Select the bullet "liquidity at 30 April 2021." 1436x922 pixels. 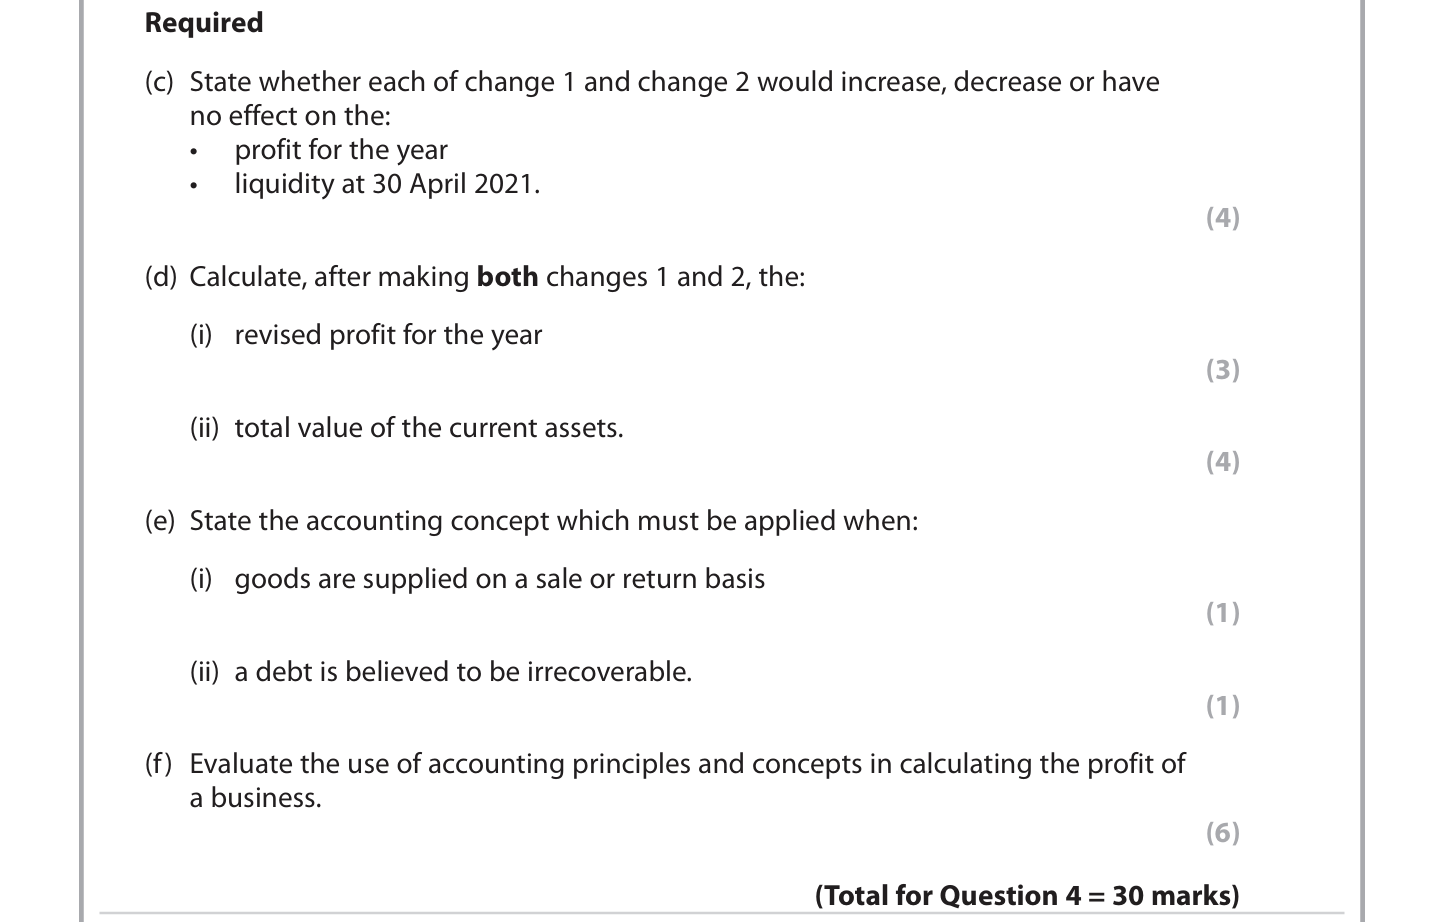pyautogui.click(x=387, y=184)
